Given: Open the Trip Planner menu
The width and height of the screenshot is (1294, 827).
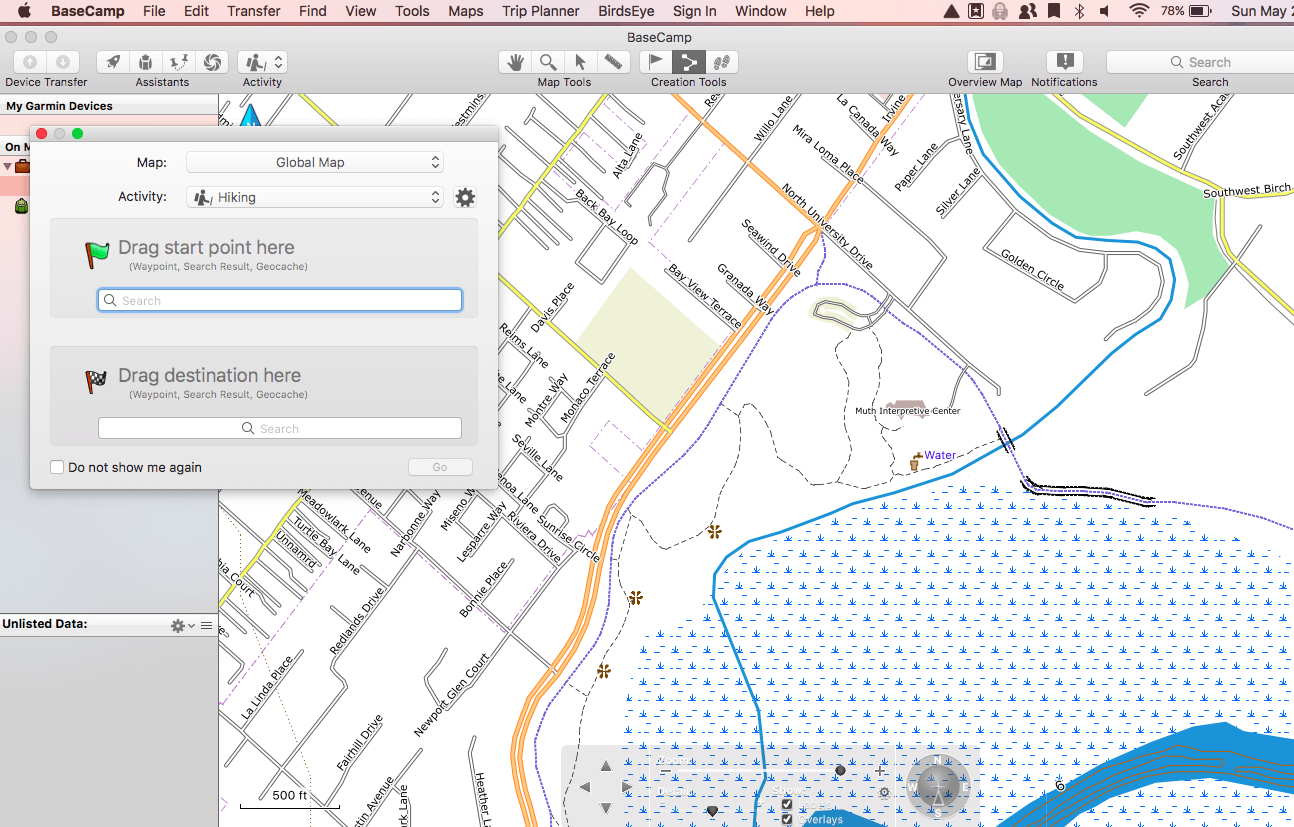Looking at the screenshot, I should (540, 11).
